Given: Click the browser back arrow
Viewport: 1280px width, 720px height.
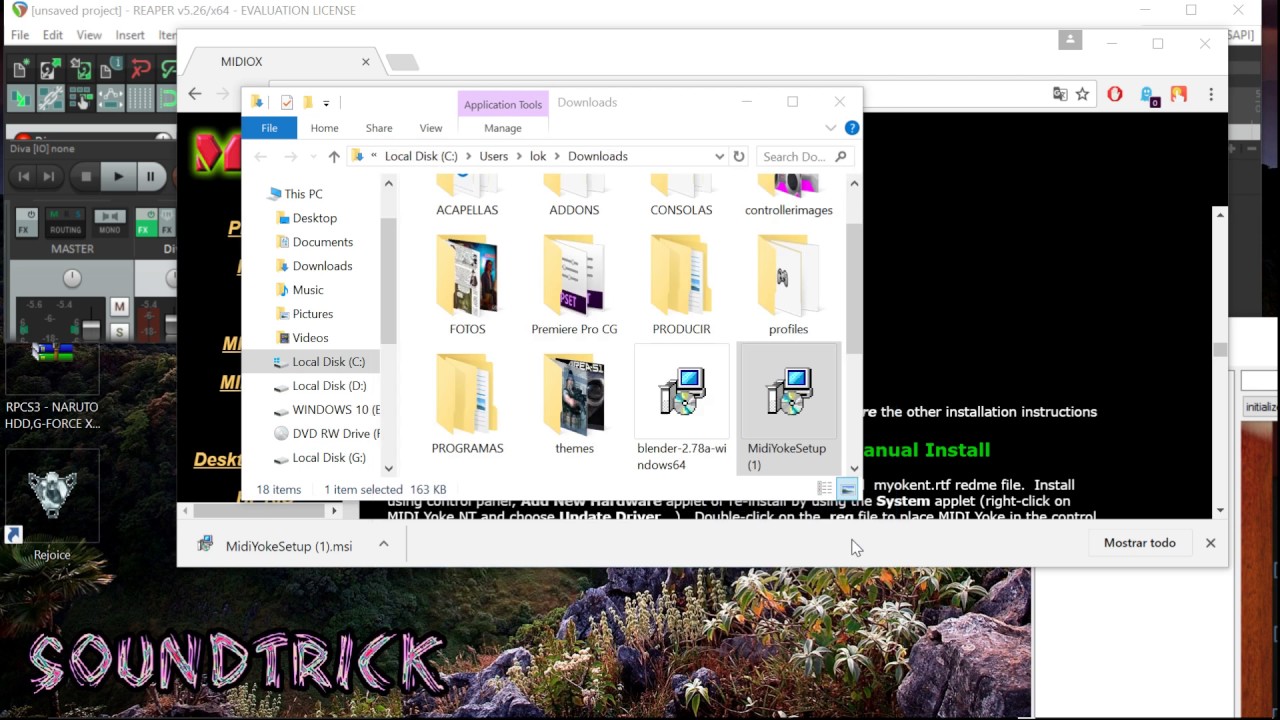Looking at the screenshot, I should [x=195, y=94].
